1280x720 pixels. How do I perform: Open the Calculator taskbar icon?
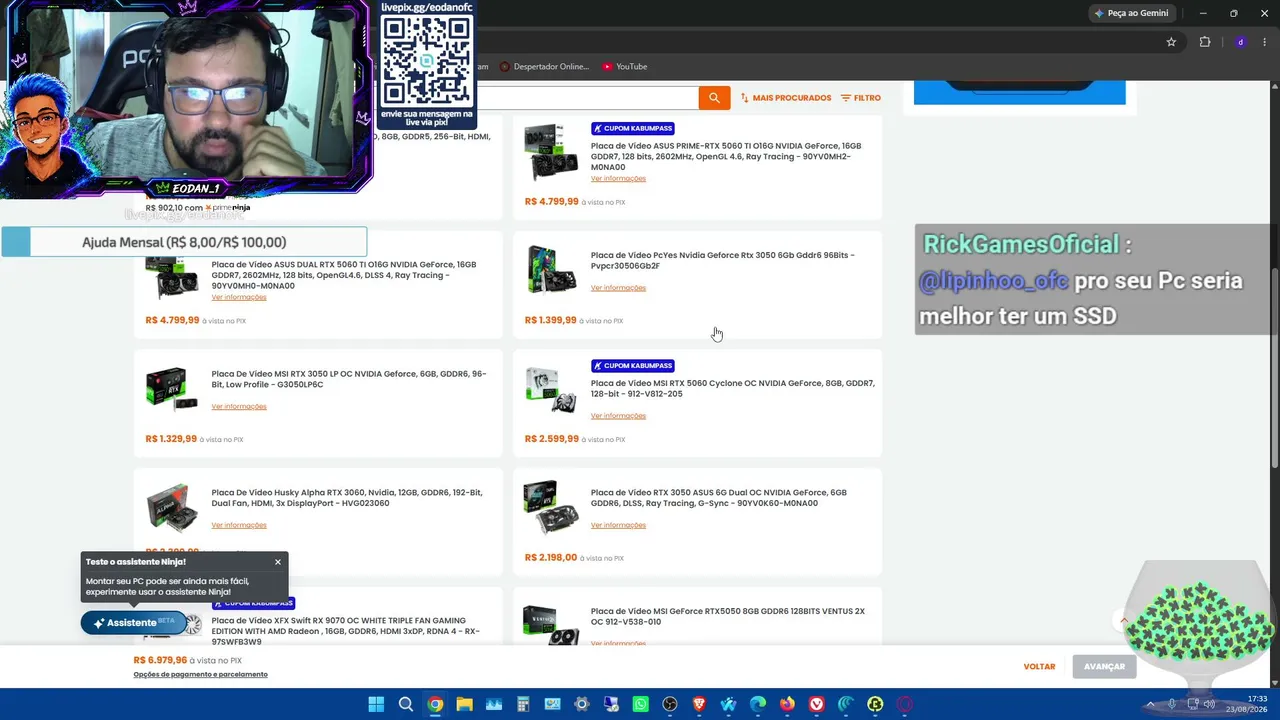tap(523, 704)
